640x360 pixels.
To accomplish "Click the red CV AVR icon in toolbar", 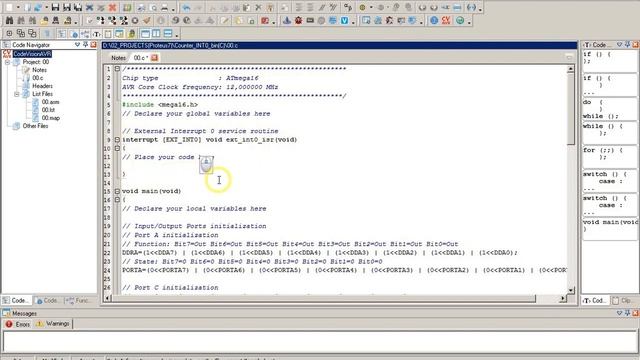I will (446, 20).
